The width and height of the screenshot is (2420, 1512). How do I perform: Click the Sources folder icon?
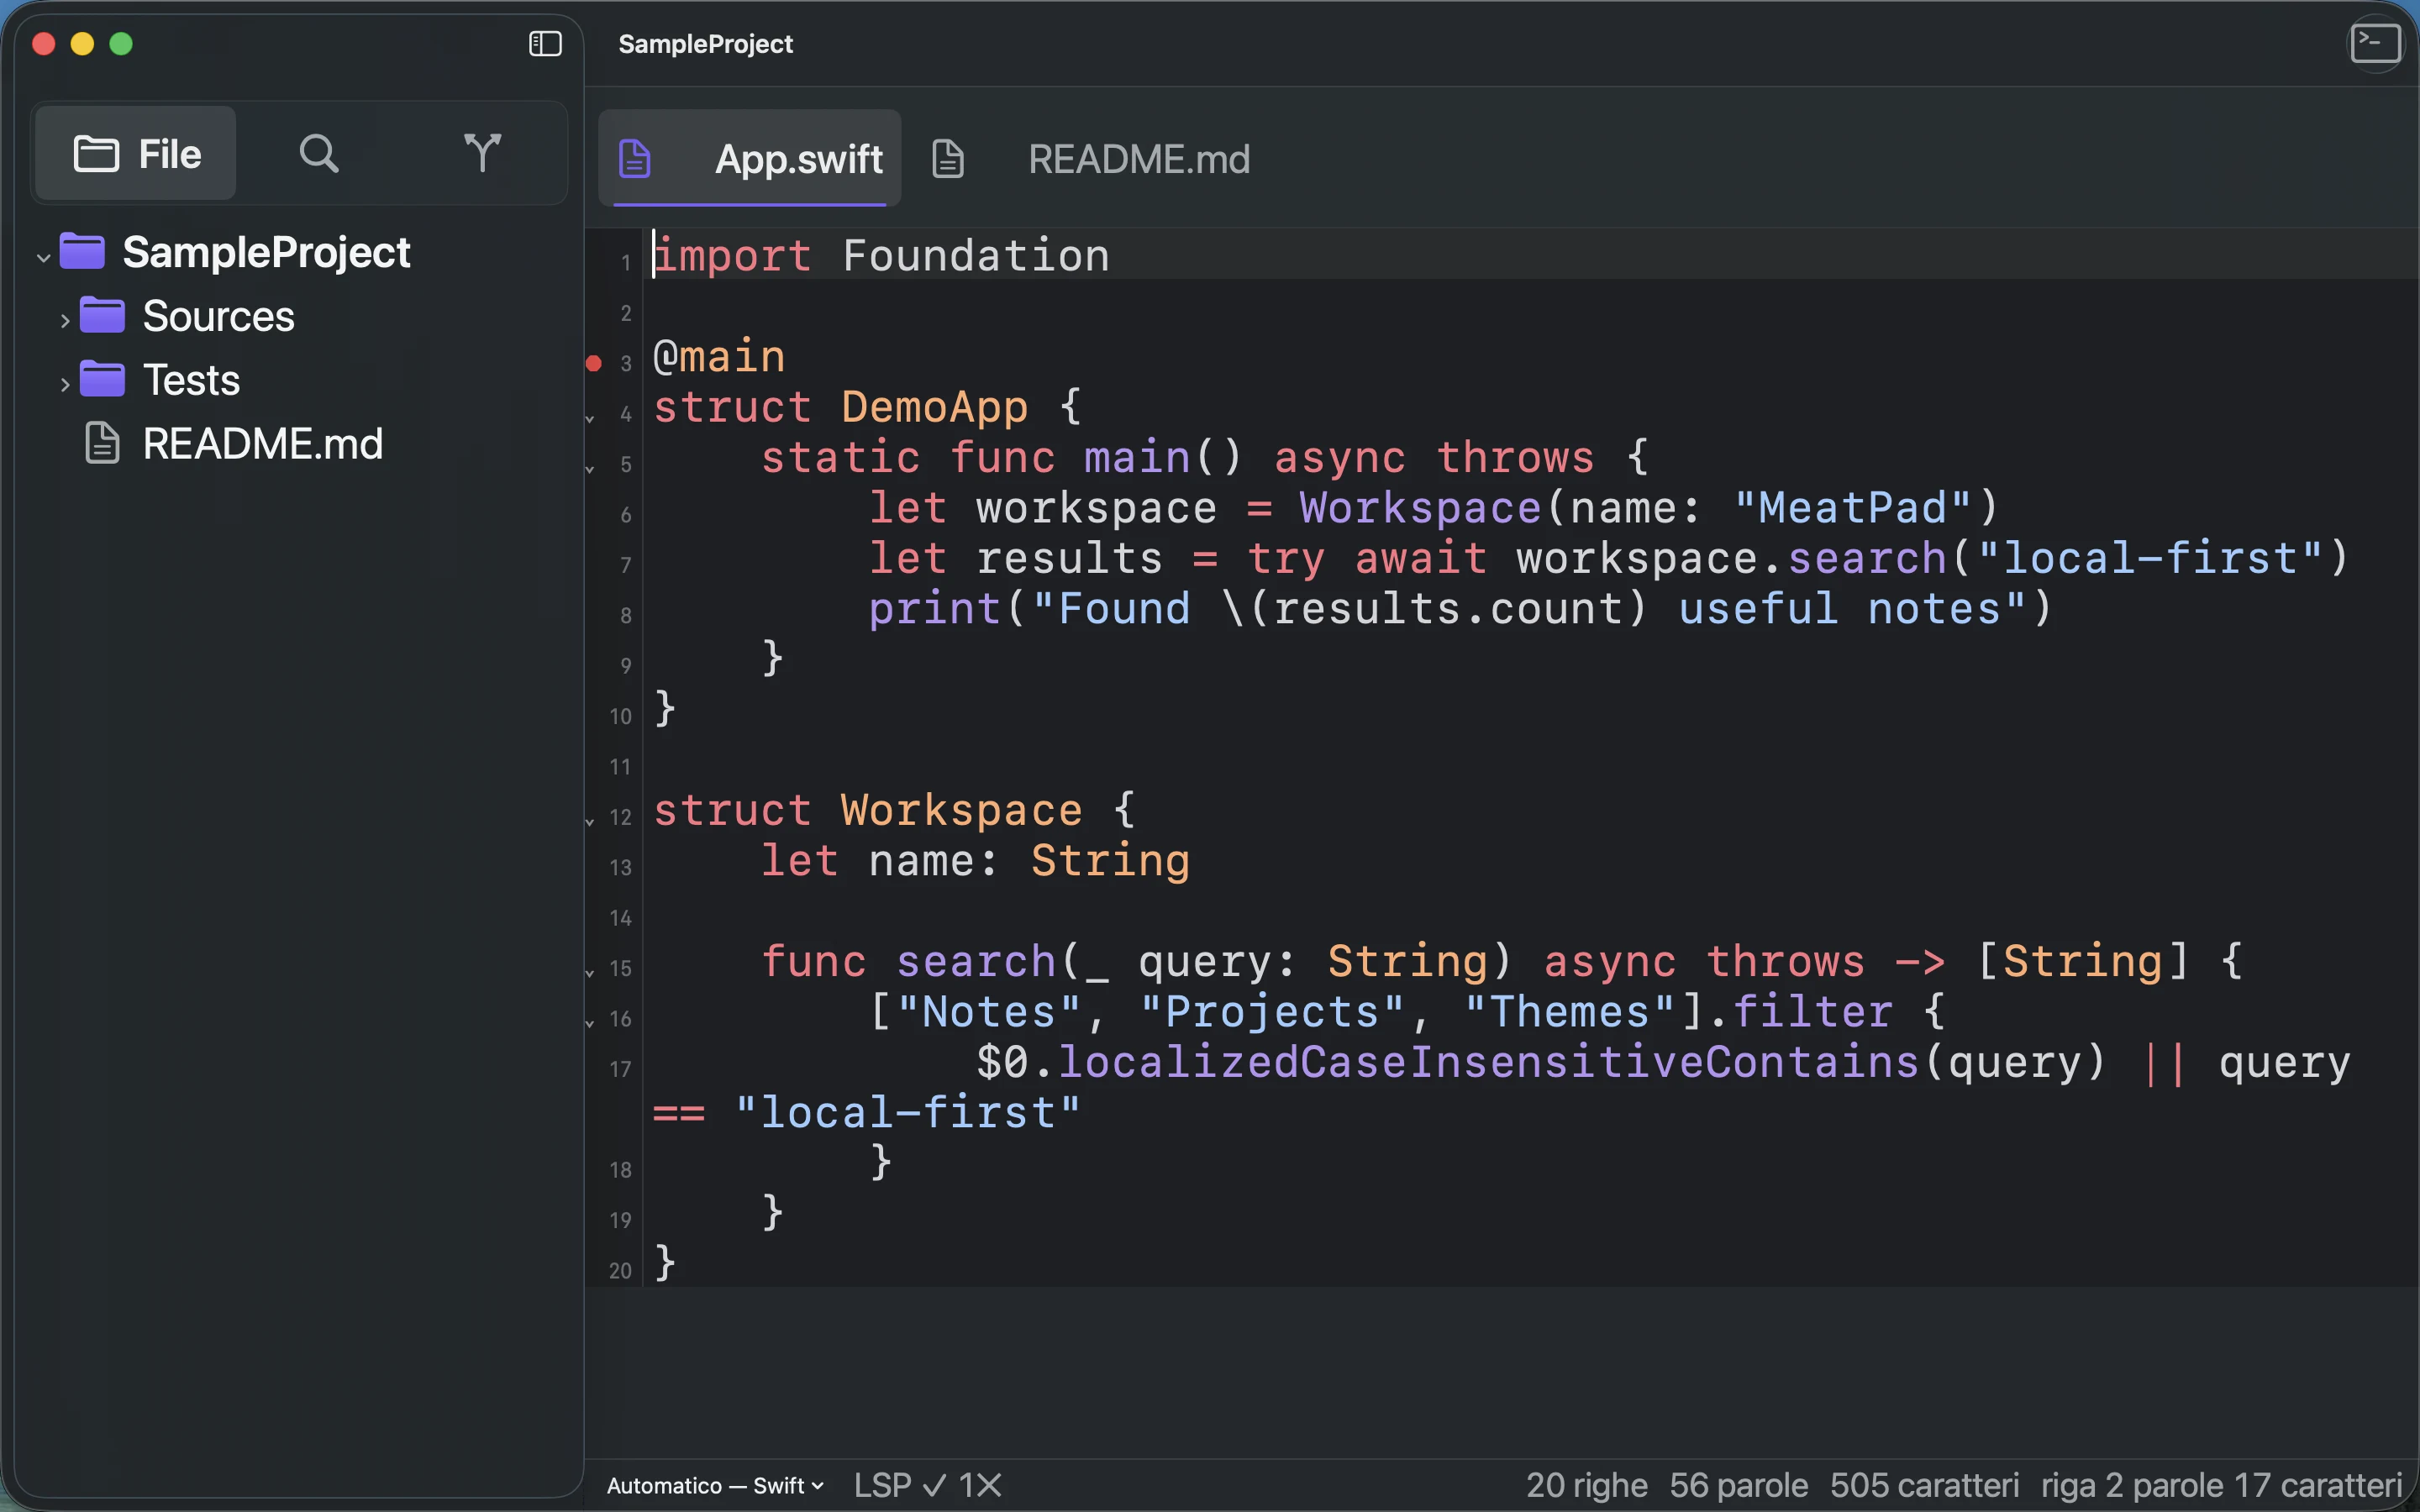[102, 315]
